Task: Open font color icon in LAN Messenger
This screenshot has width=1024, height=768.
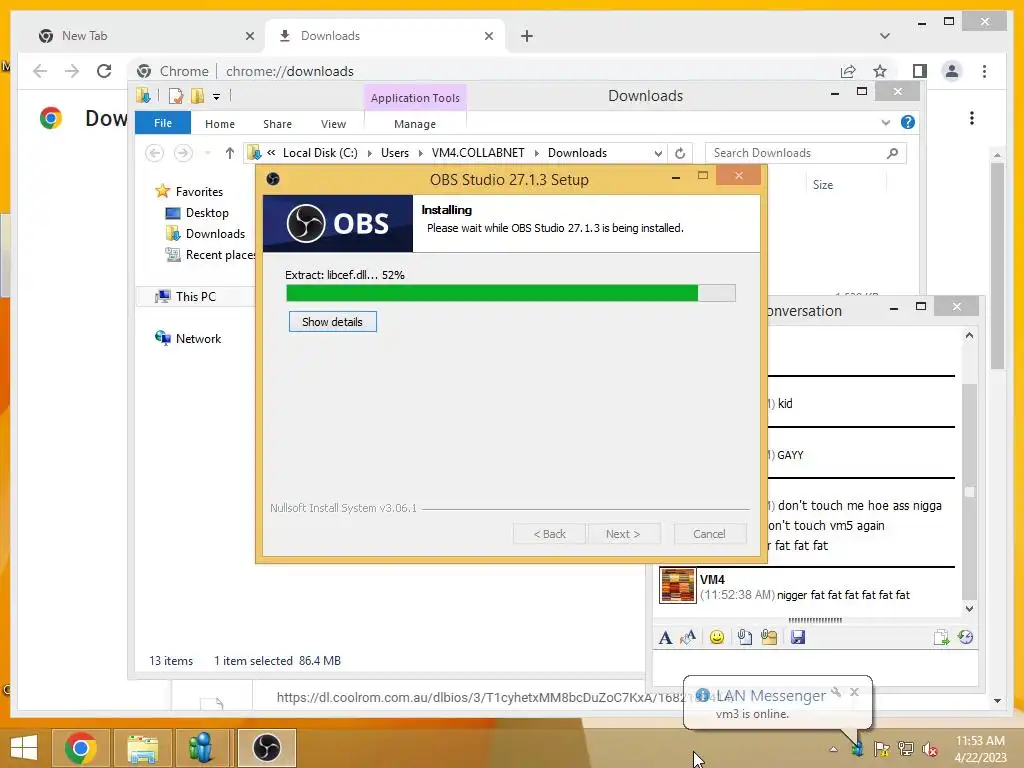Action: point(688,637)
